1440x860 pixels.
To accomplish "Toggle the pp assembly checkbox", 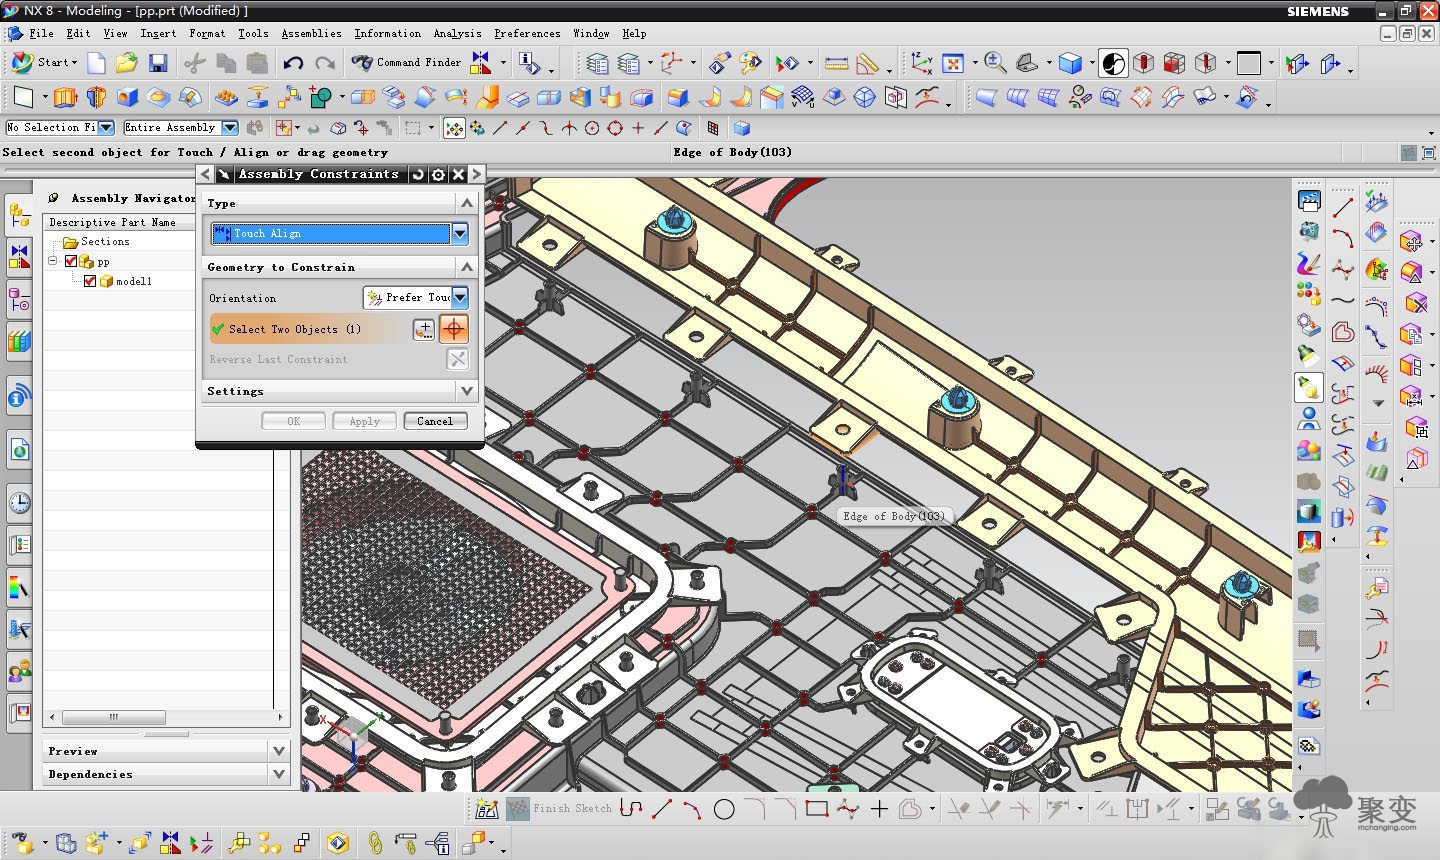I will (x=71, y=262).
